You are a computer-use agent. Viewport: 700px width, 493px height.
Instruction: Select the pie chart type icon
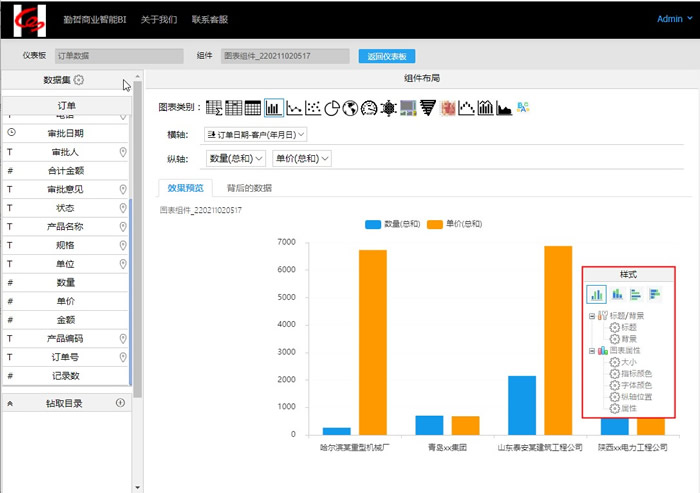click(331, 108)
